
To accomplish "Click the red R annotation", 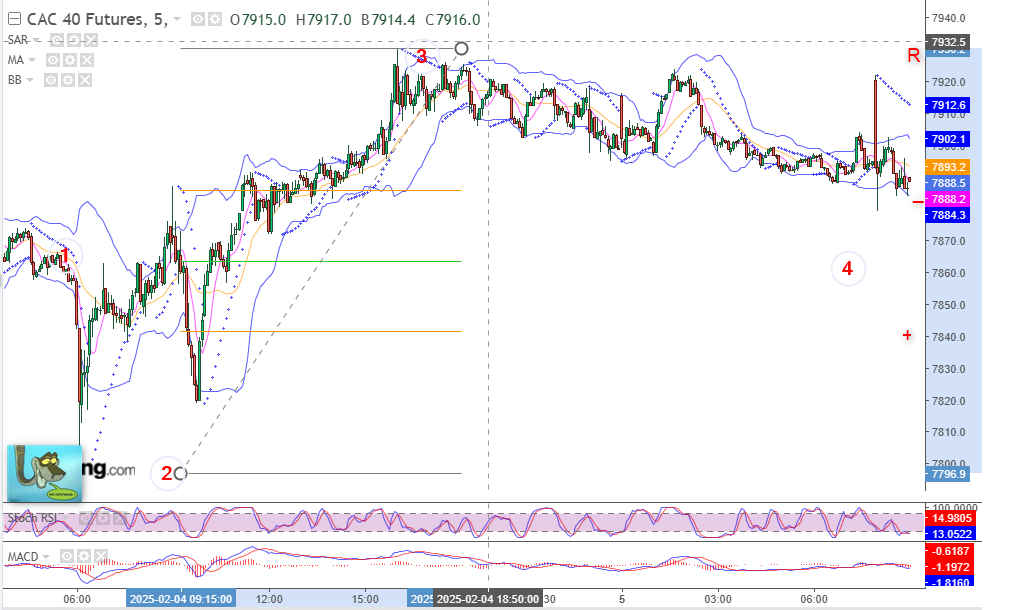I will pyautogui.click(x=914, y=56).
